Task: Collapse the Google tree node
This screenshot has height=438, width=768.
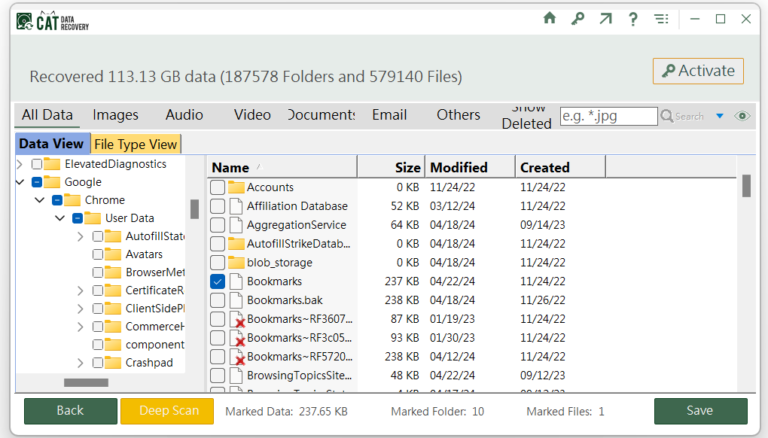Action: tap(20, 182)
